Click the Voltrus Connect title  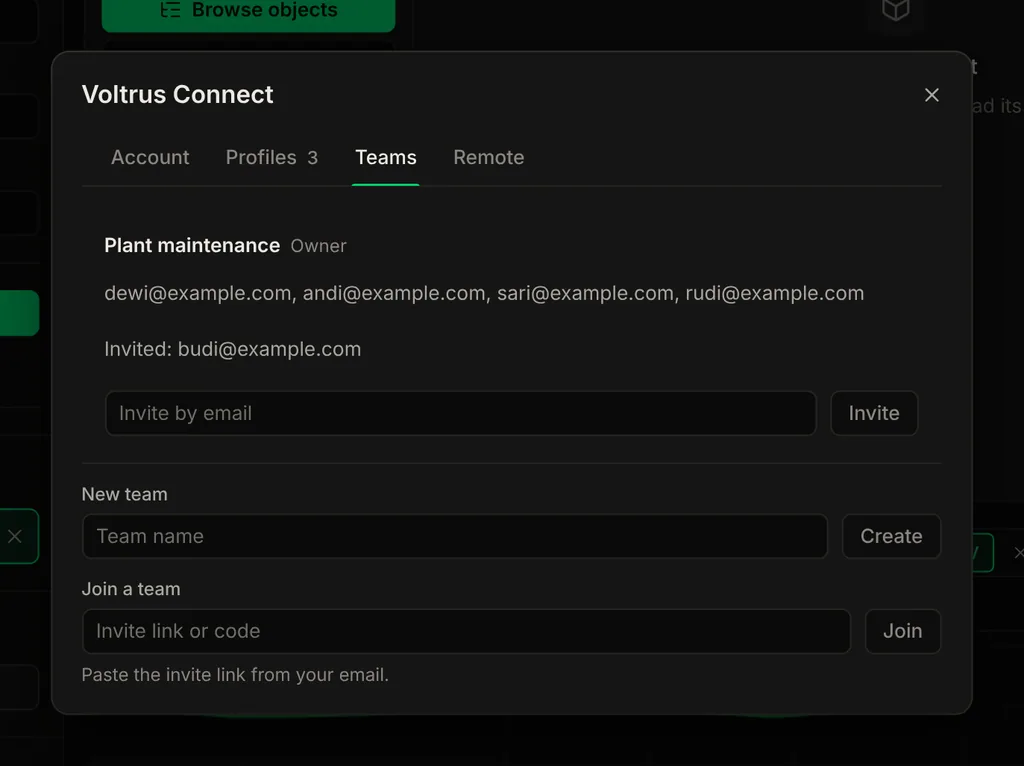point(177,95)
